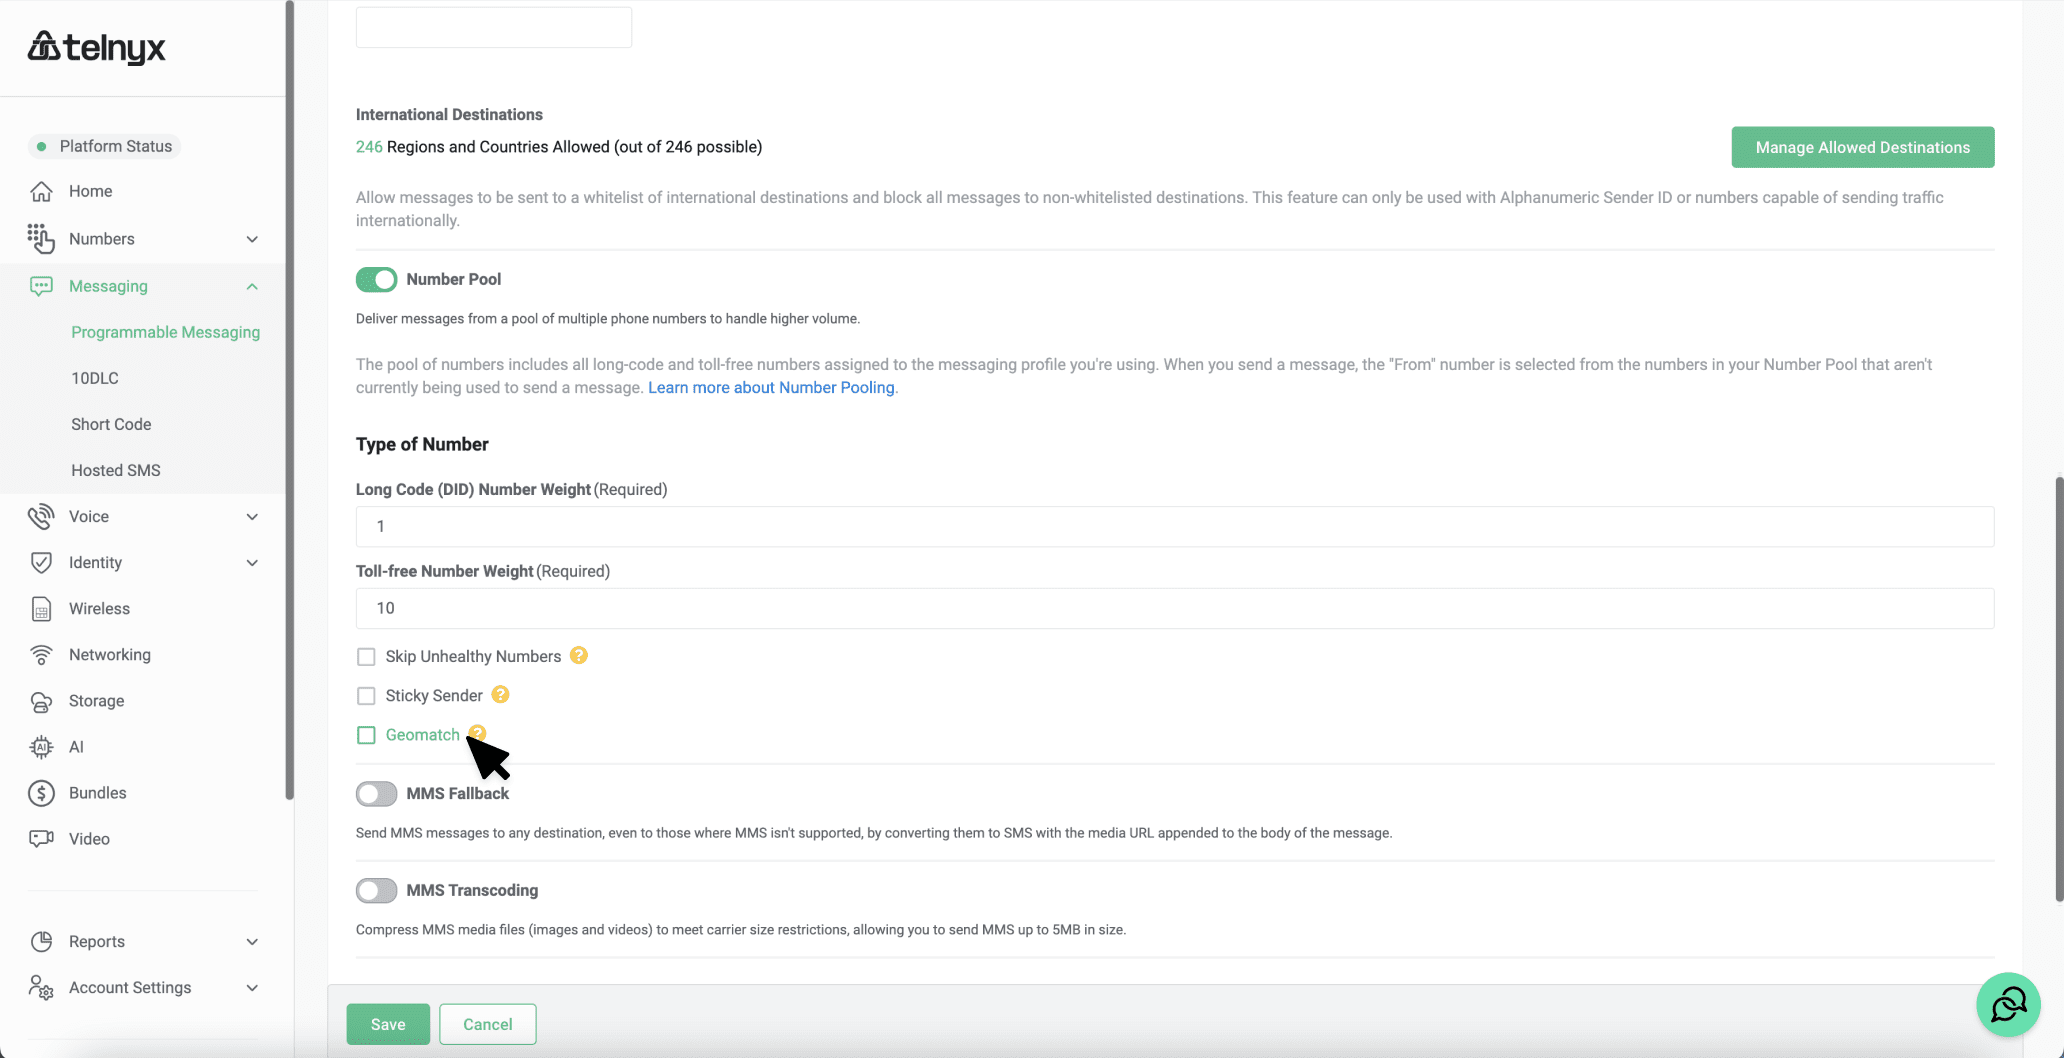Select the Video section
The image size is (2064, 1058).
90,838
